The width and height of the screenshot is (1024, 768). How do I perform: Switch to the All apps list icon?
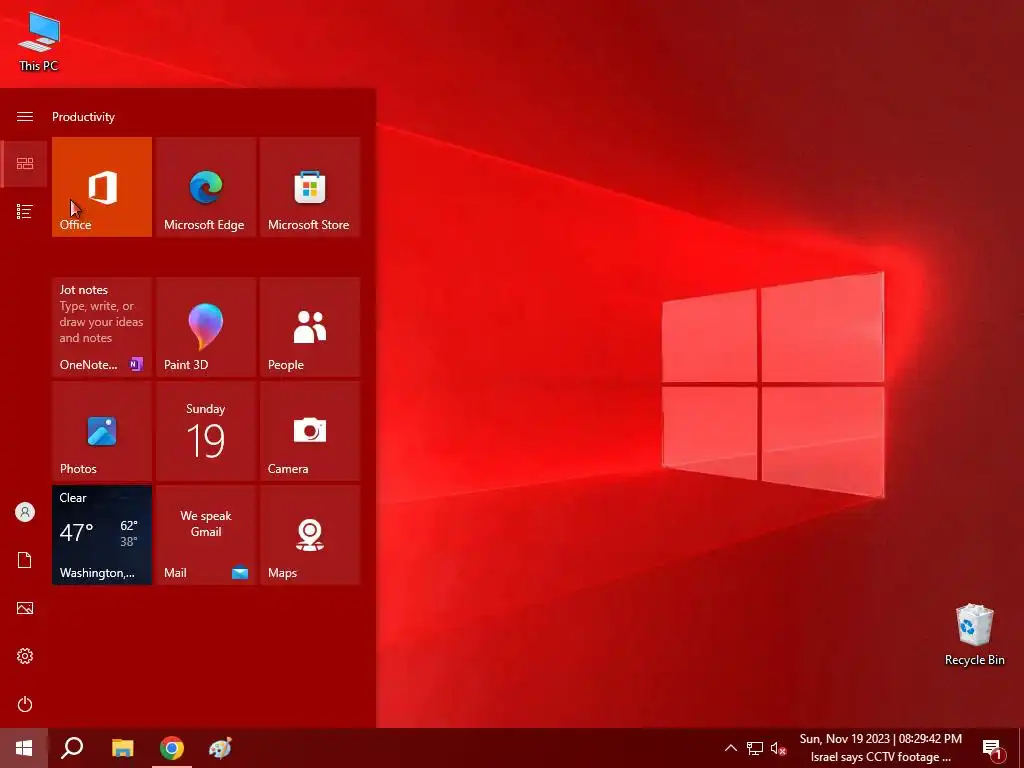tap(25, 212)
